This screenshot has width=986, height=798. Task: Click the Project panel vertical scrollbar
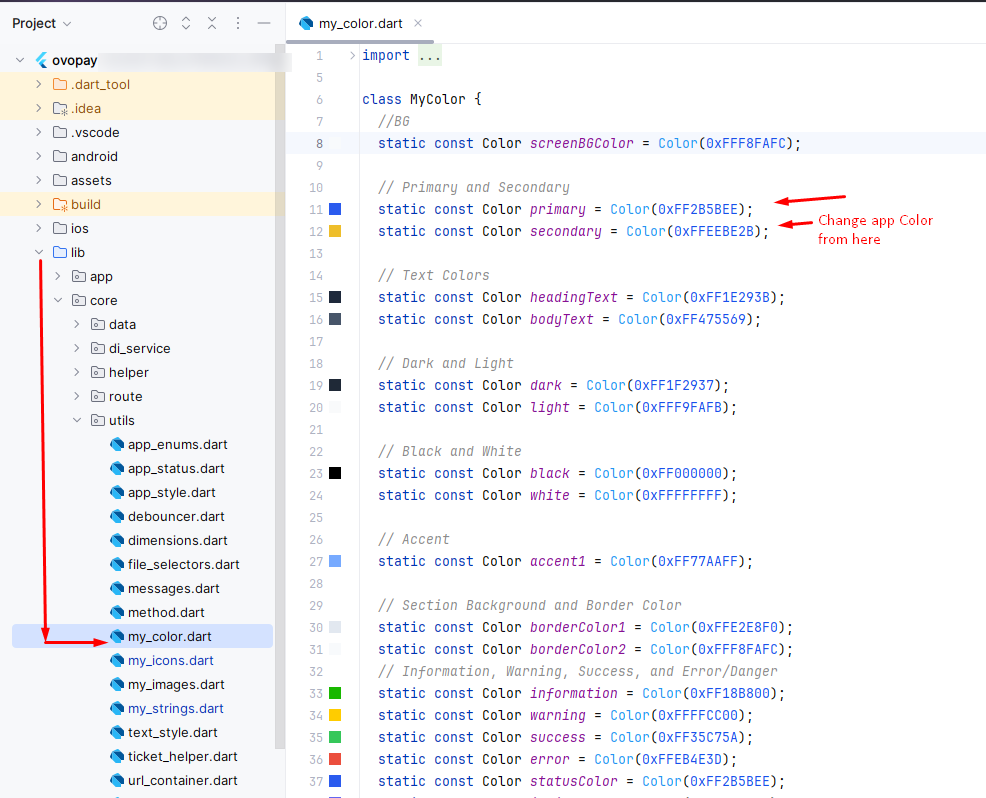point(280,396)
